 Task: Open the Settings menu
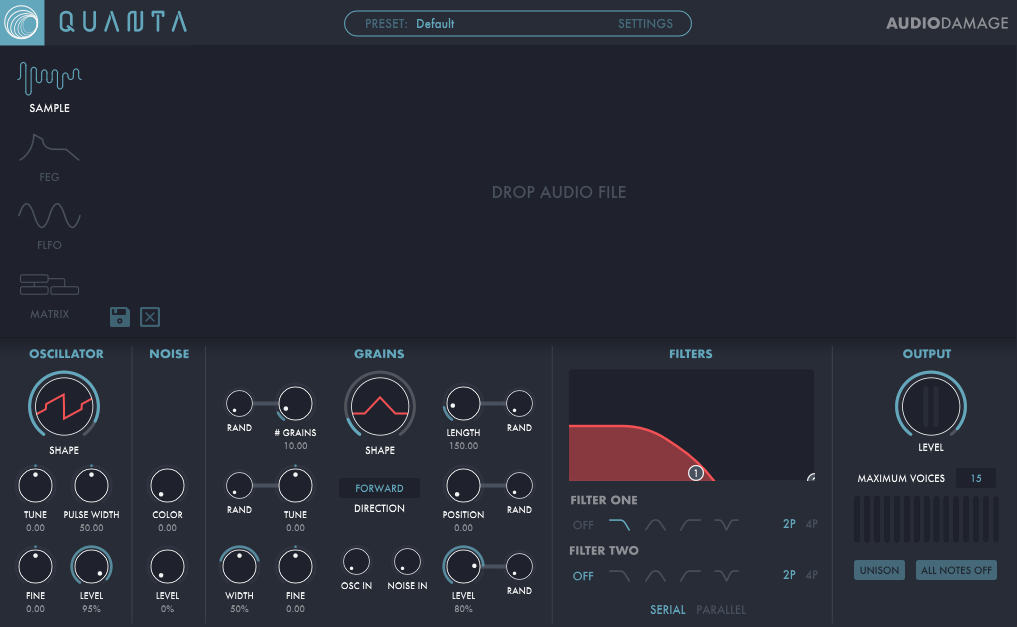(645, 23)
